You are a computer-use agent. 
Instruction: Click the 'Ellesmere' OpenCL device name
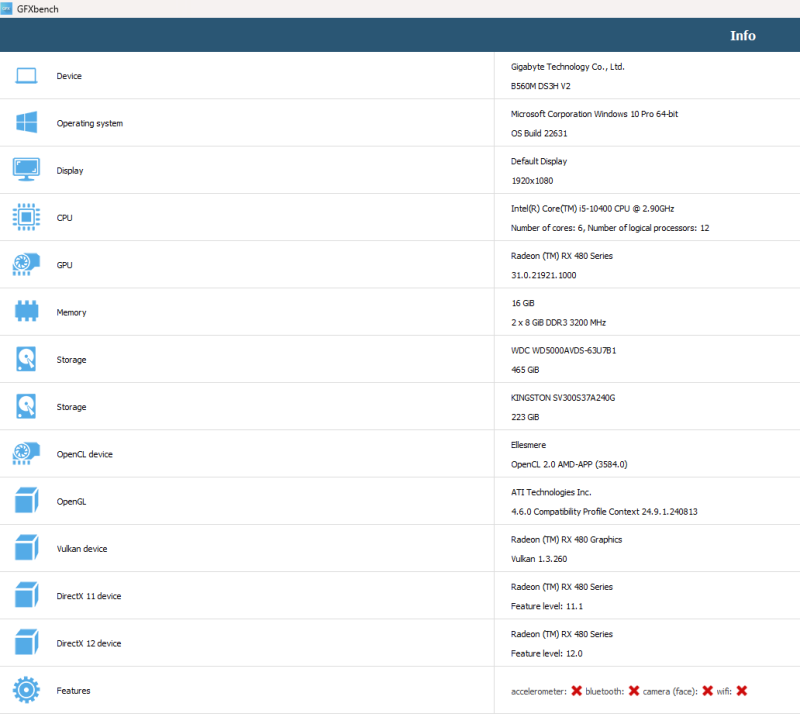pos(528,445)
